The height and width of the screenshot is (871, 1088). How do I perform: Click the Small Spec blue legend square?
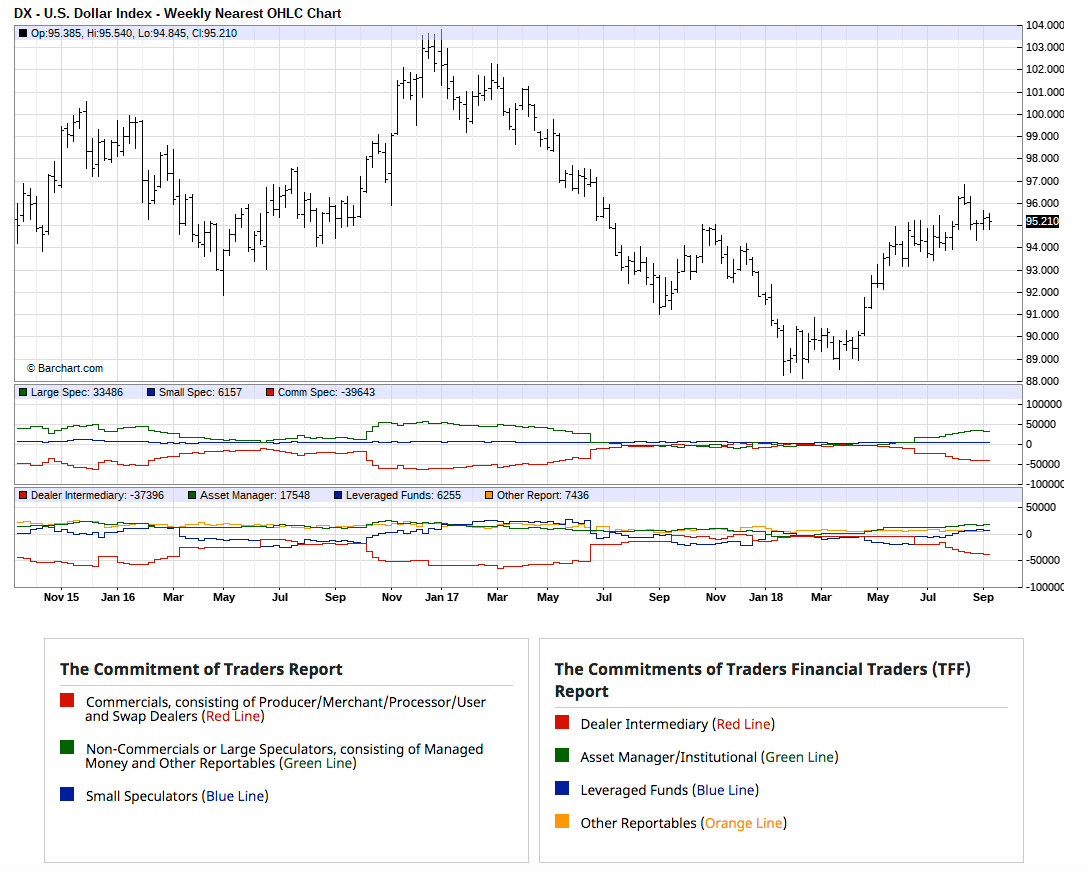tap(151, 393)
